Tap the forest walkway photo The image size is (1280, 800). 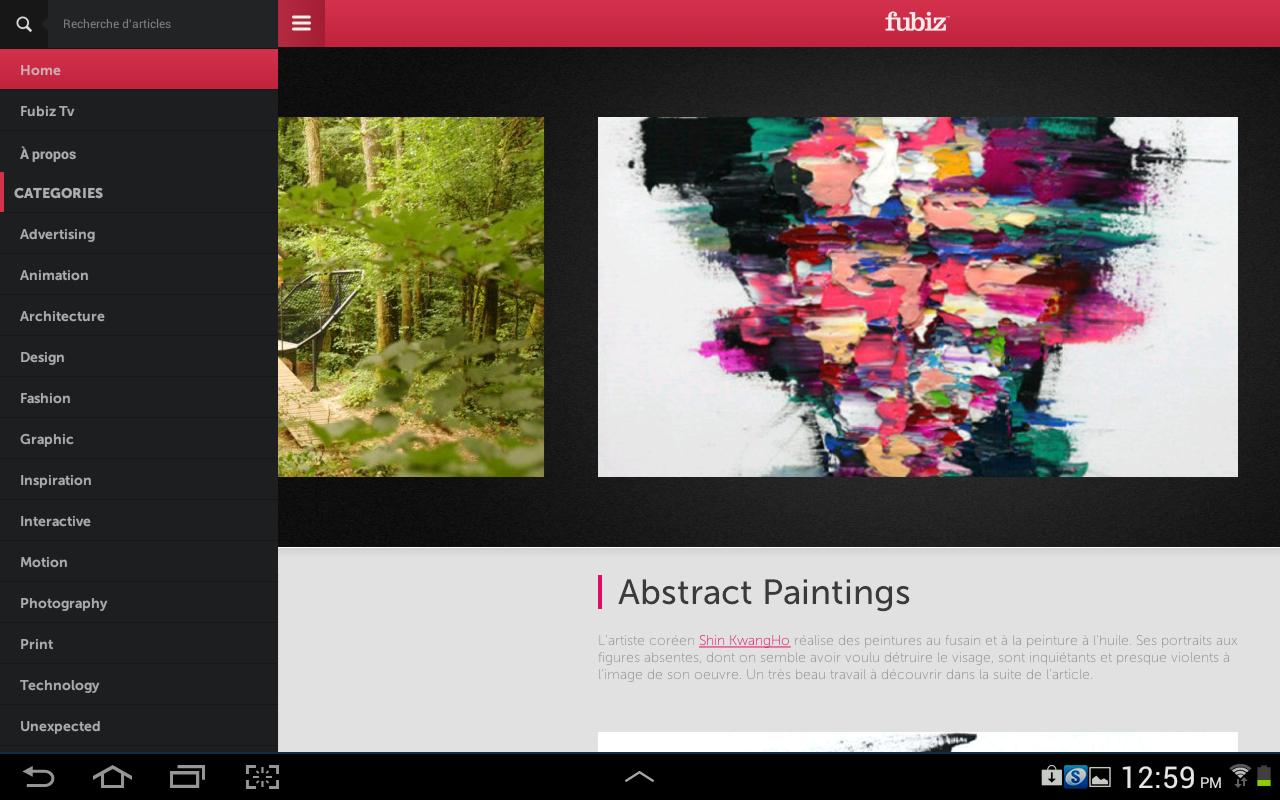[x=411, y=297]
